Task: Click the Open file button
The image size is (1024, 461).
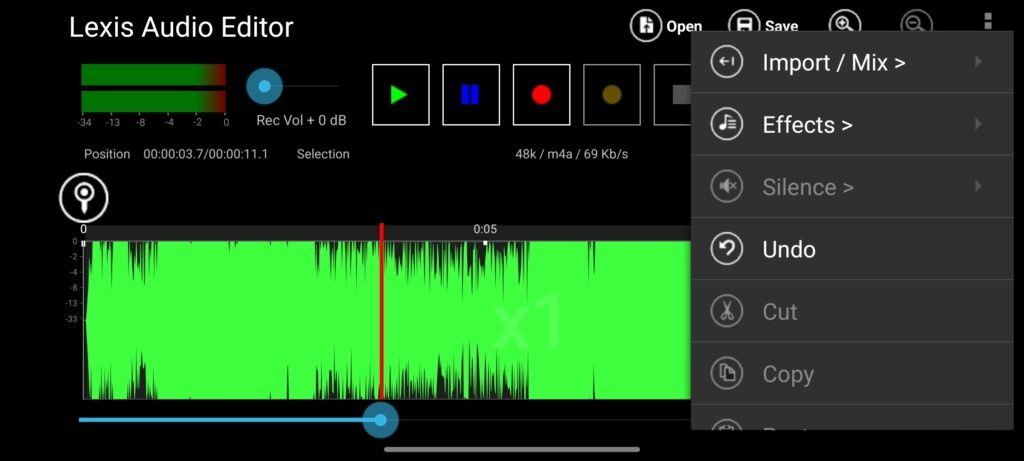Action: 666,26
